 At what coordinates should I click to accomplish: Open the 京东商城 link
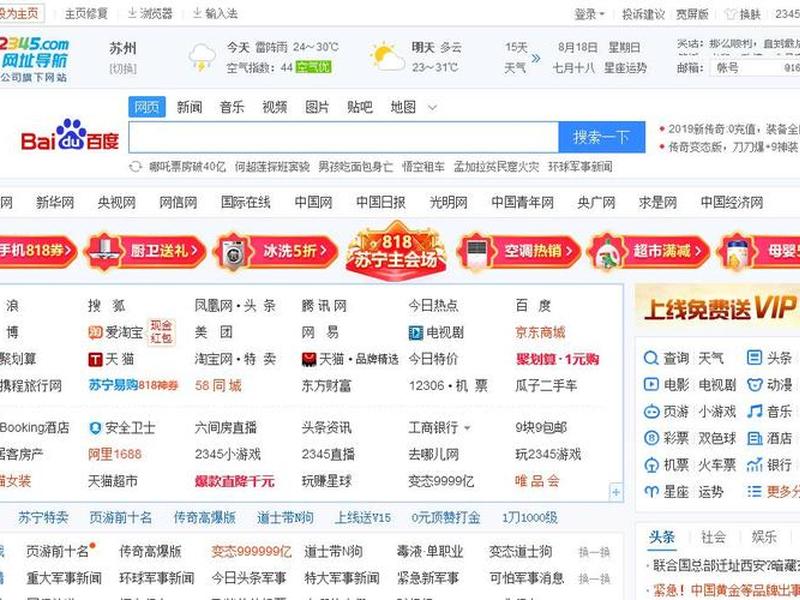click(x=540, y=333)
